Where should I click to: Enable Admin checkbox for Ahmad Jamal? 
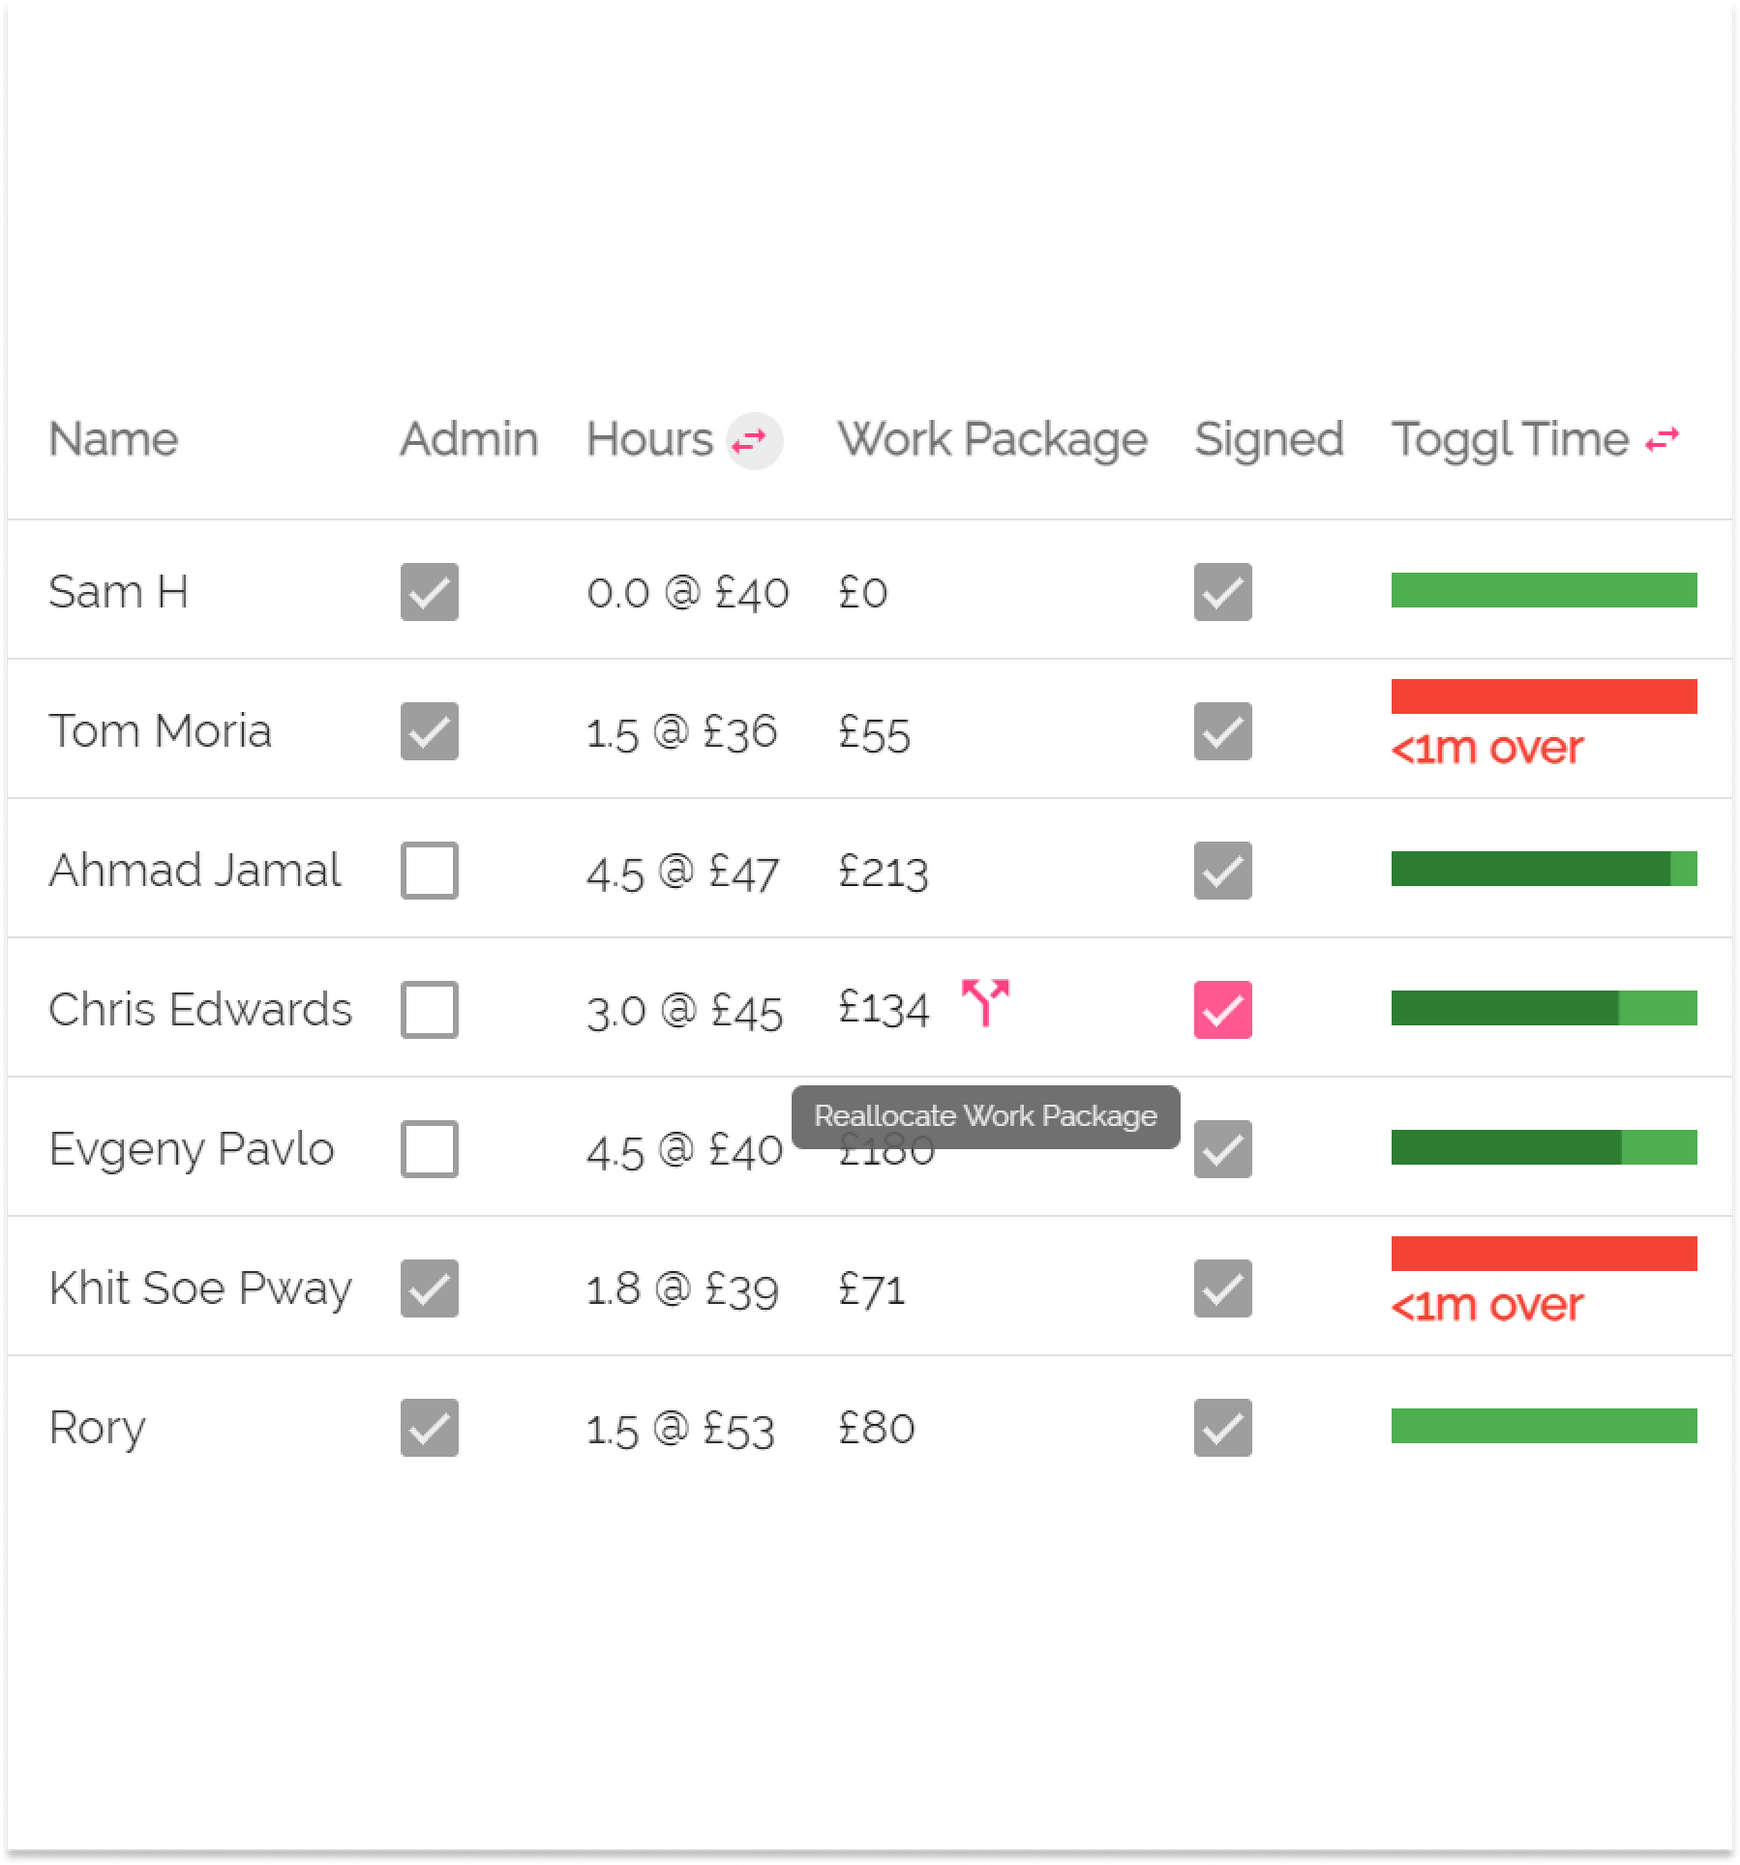click(x=429, y=871)
